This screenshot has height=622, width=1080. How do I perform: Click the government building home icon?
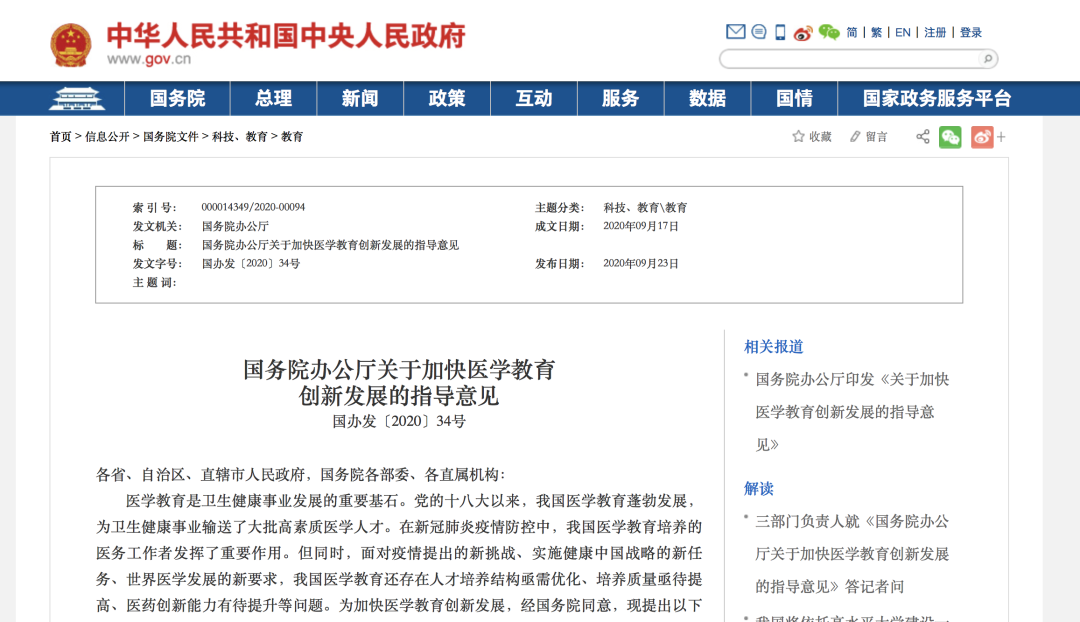click(76, 99)
